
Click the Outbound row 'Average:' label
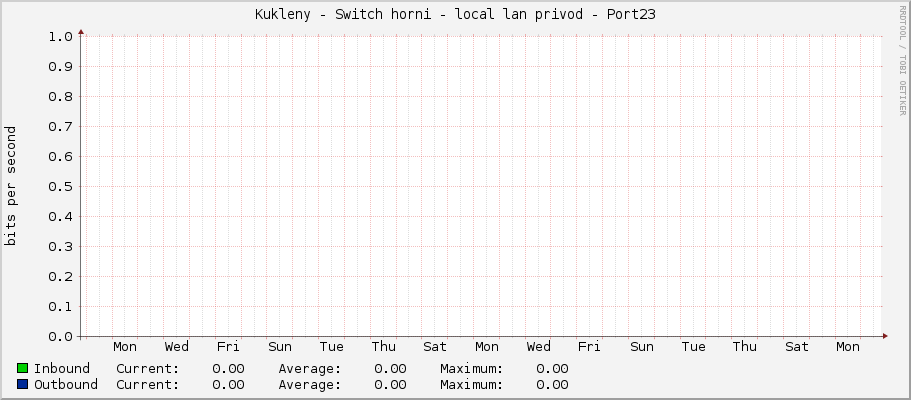pos(310,385)
